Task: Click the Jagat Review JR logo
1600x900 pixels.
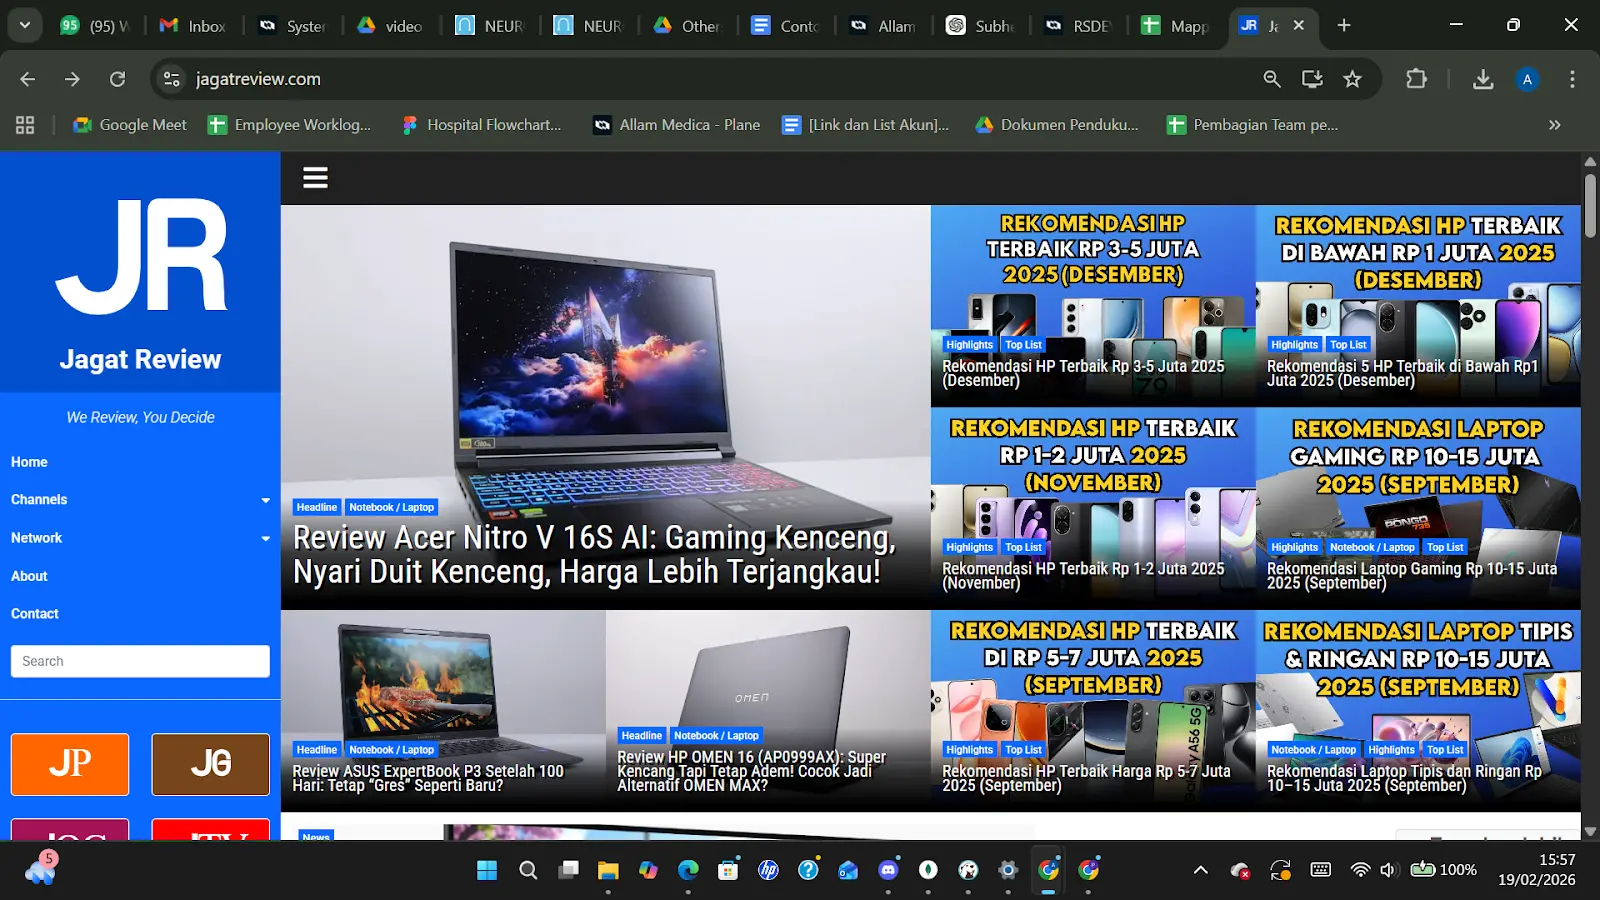Action: tap(141, 256)
